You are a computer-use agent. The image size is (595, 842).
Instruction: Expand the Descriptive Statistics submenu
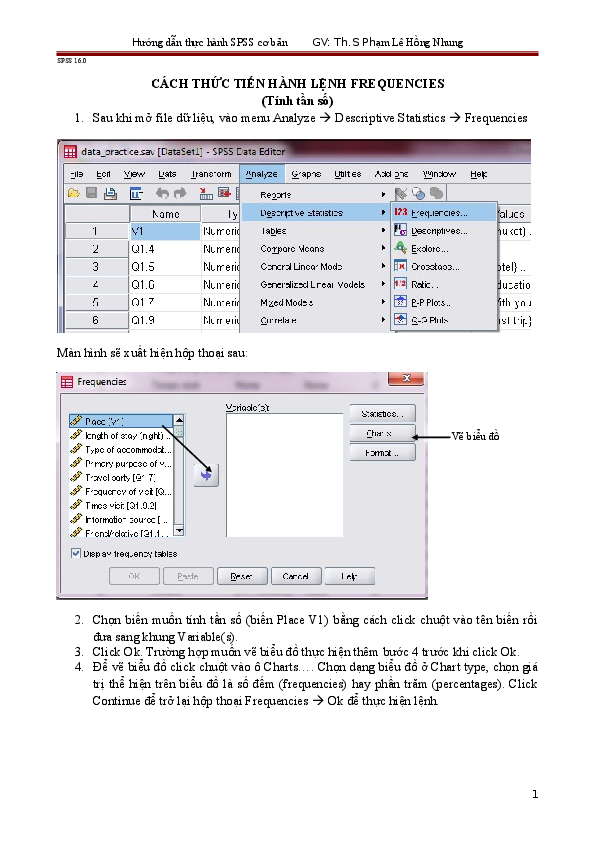(x=315, y=213)
